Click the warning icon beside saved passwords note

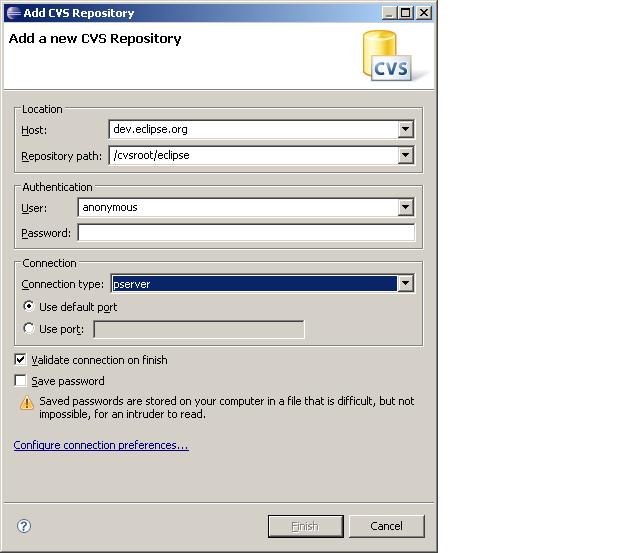[27, 402]
